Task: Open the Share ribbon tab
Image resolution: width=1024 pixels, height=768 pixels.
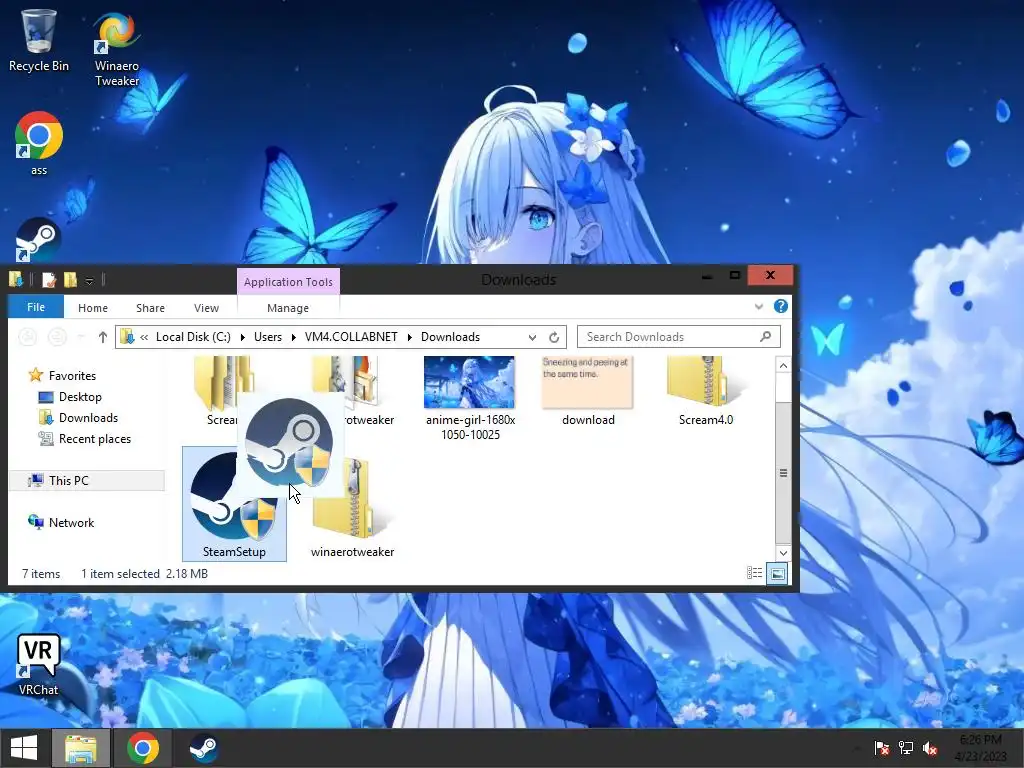Action: click(x=150, y=308)
